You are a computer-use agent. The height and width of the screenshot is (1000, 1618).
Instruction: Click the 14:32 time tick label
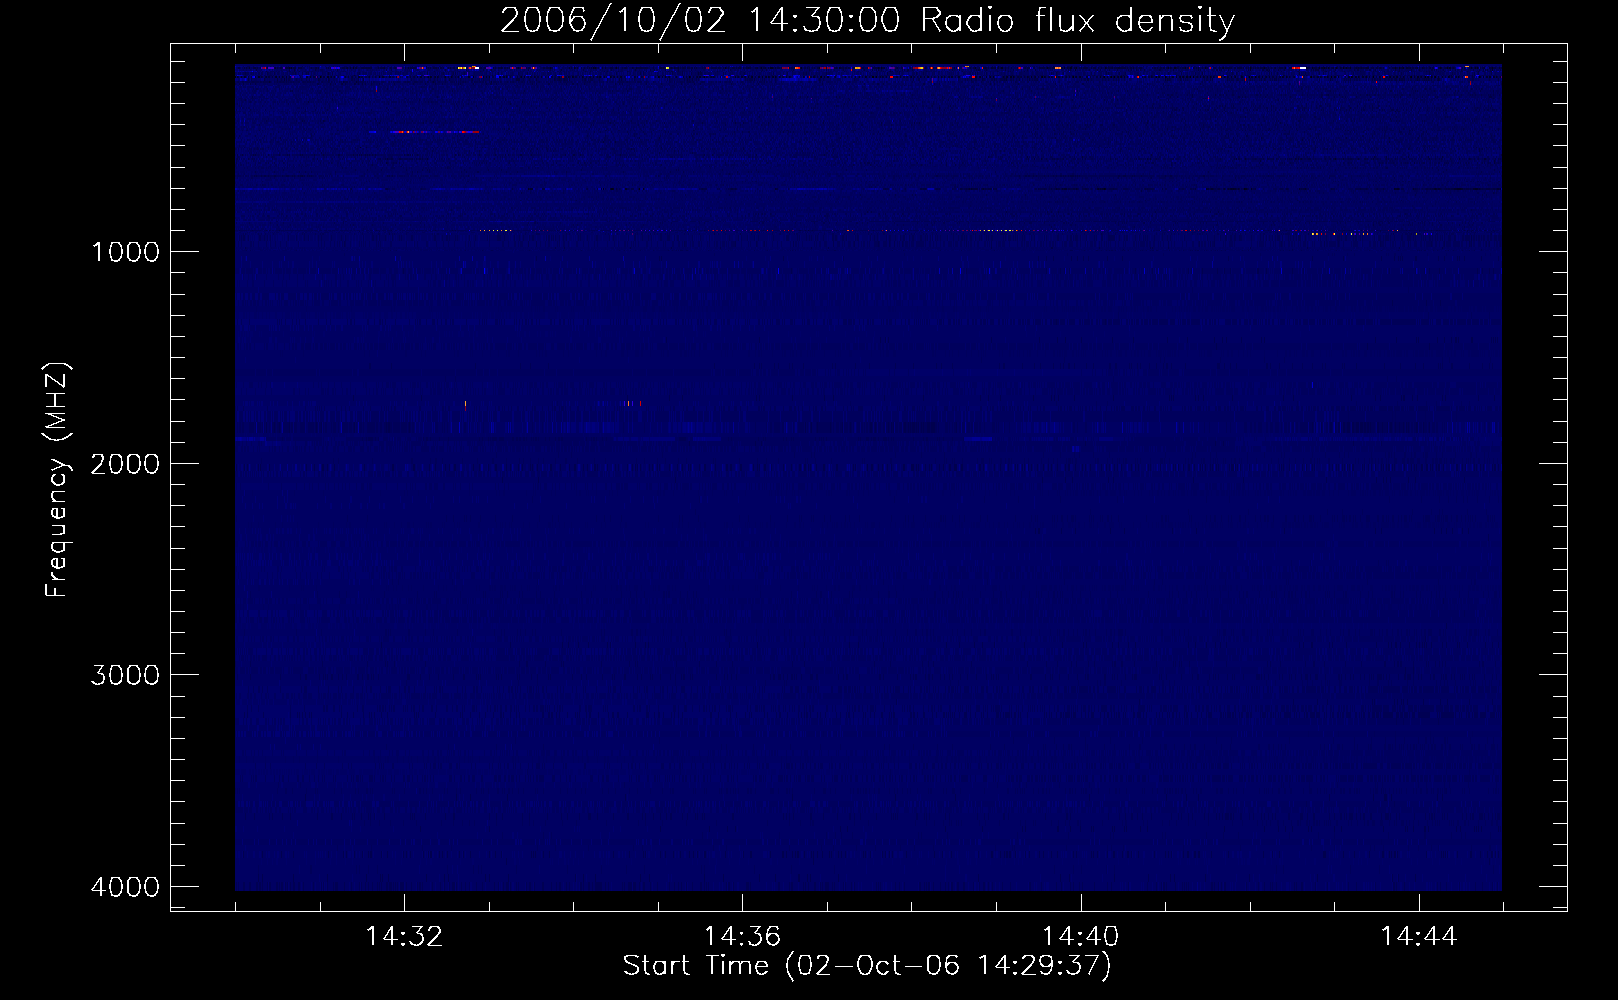pos(404,937)
